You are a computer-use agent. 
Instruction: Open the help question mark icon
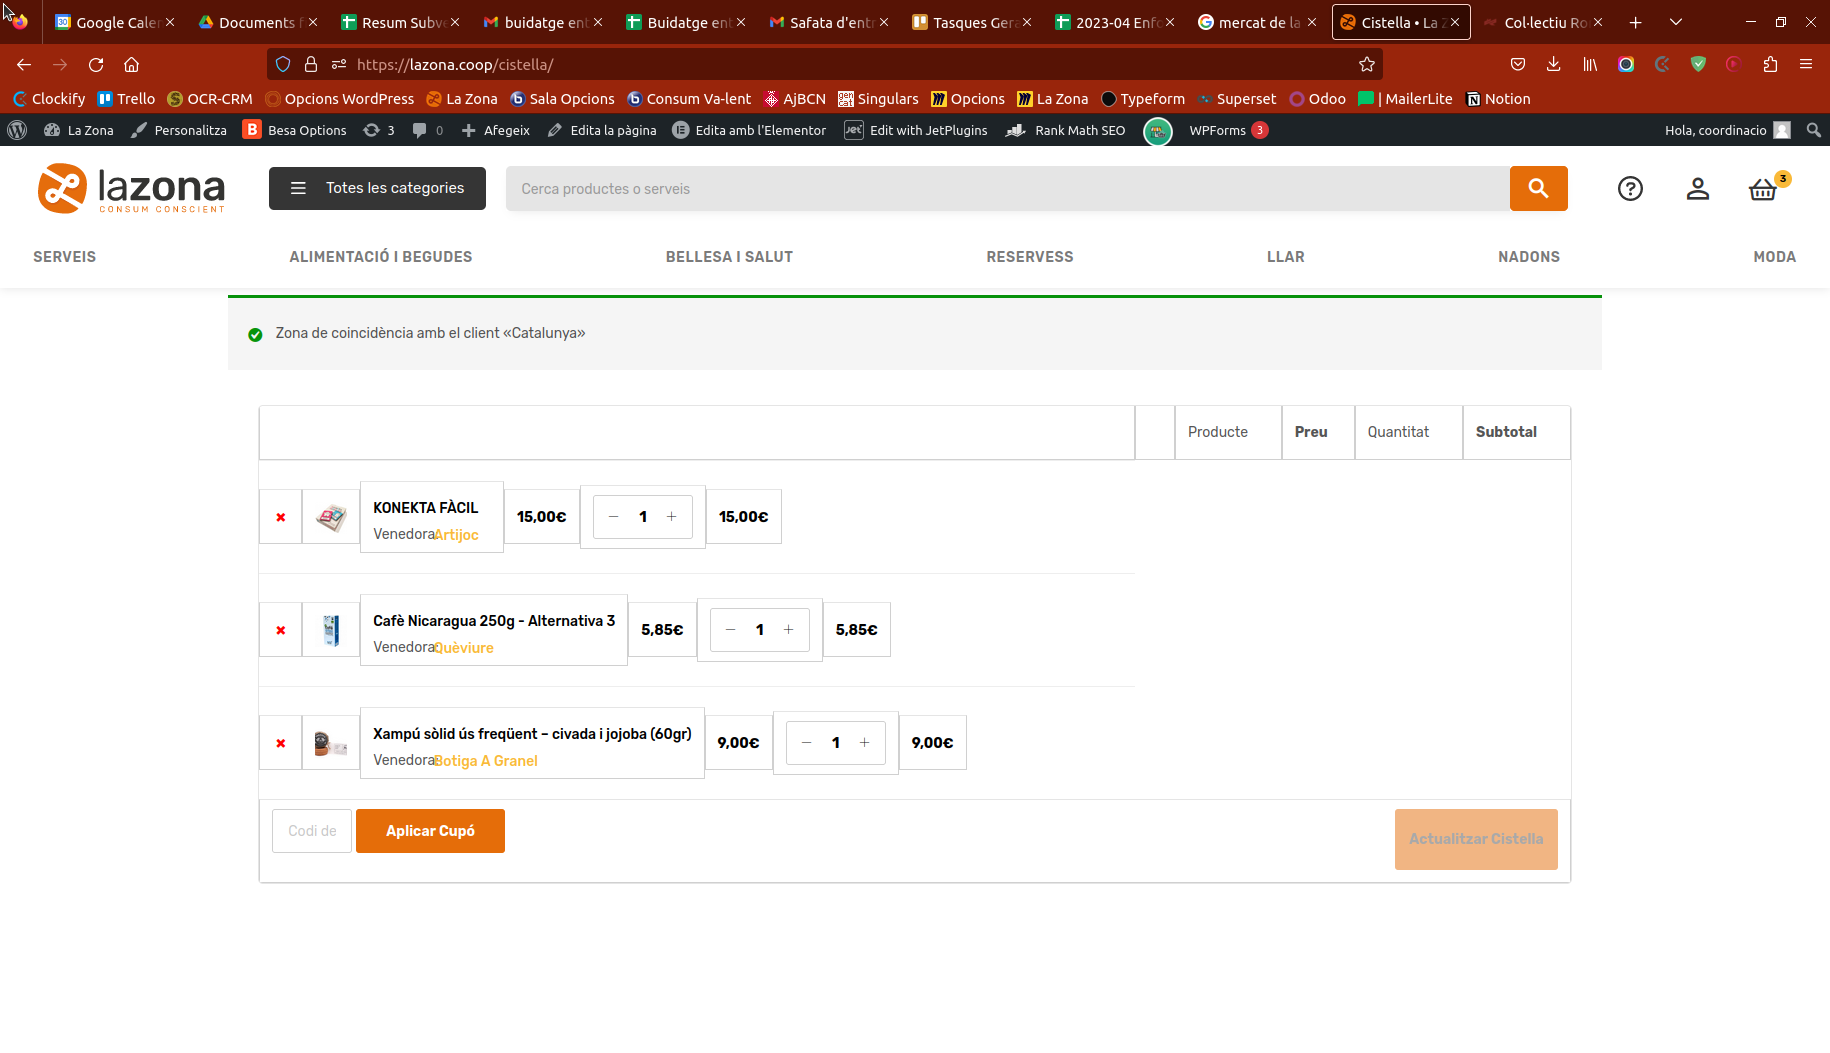point(1630,189)
